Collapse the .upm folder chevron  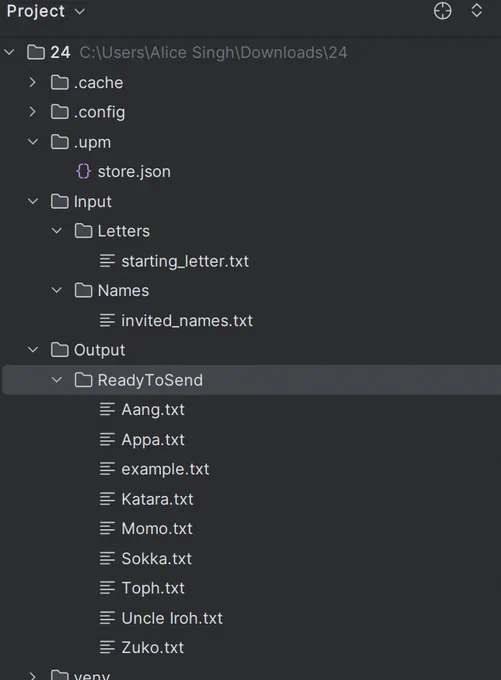(x=33, y=142)
